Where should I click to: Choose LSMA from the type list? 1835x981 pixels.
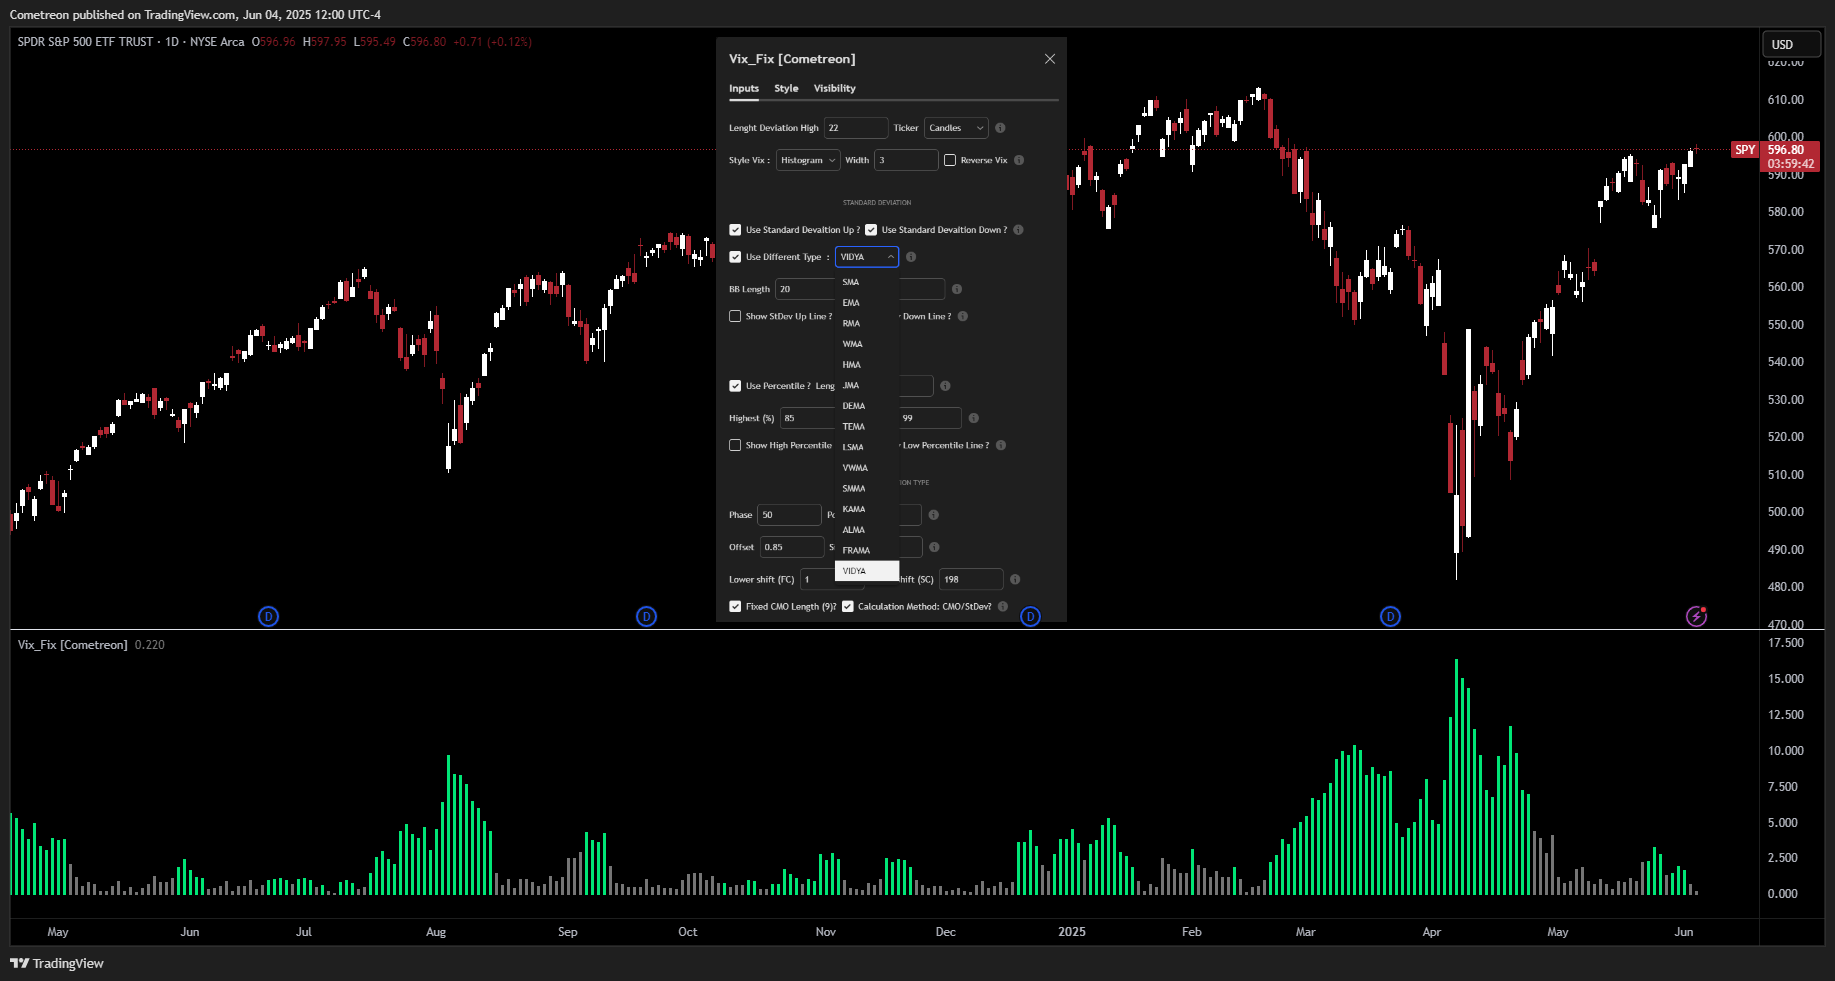[x=867, y=447]
